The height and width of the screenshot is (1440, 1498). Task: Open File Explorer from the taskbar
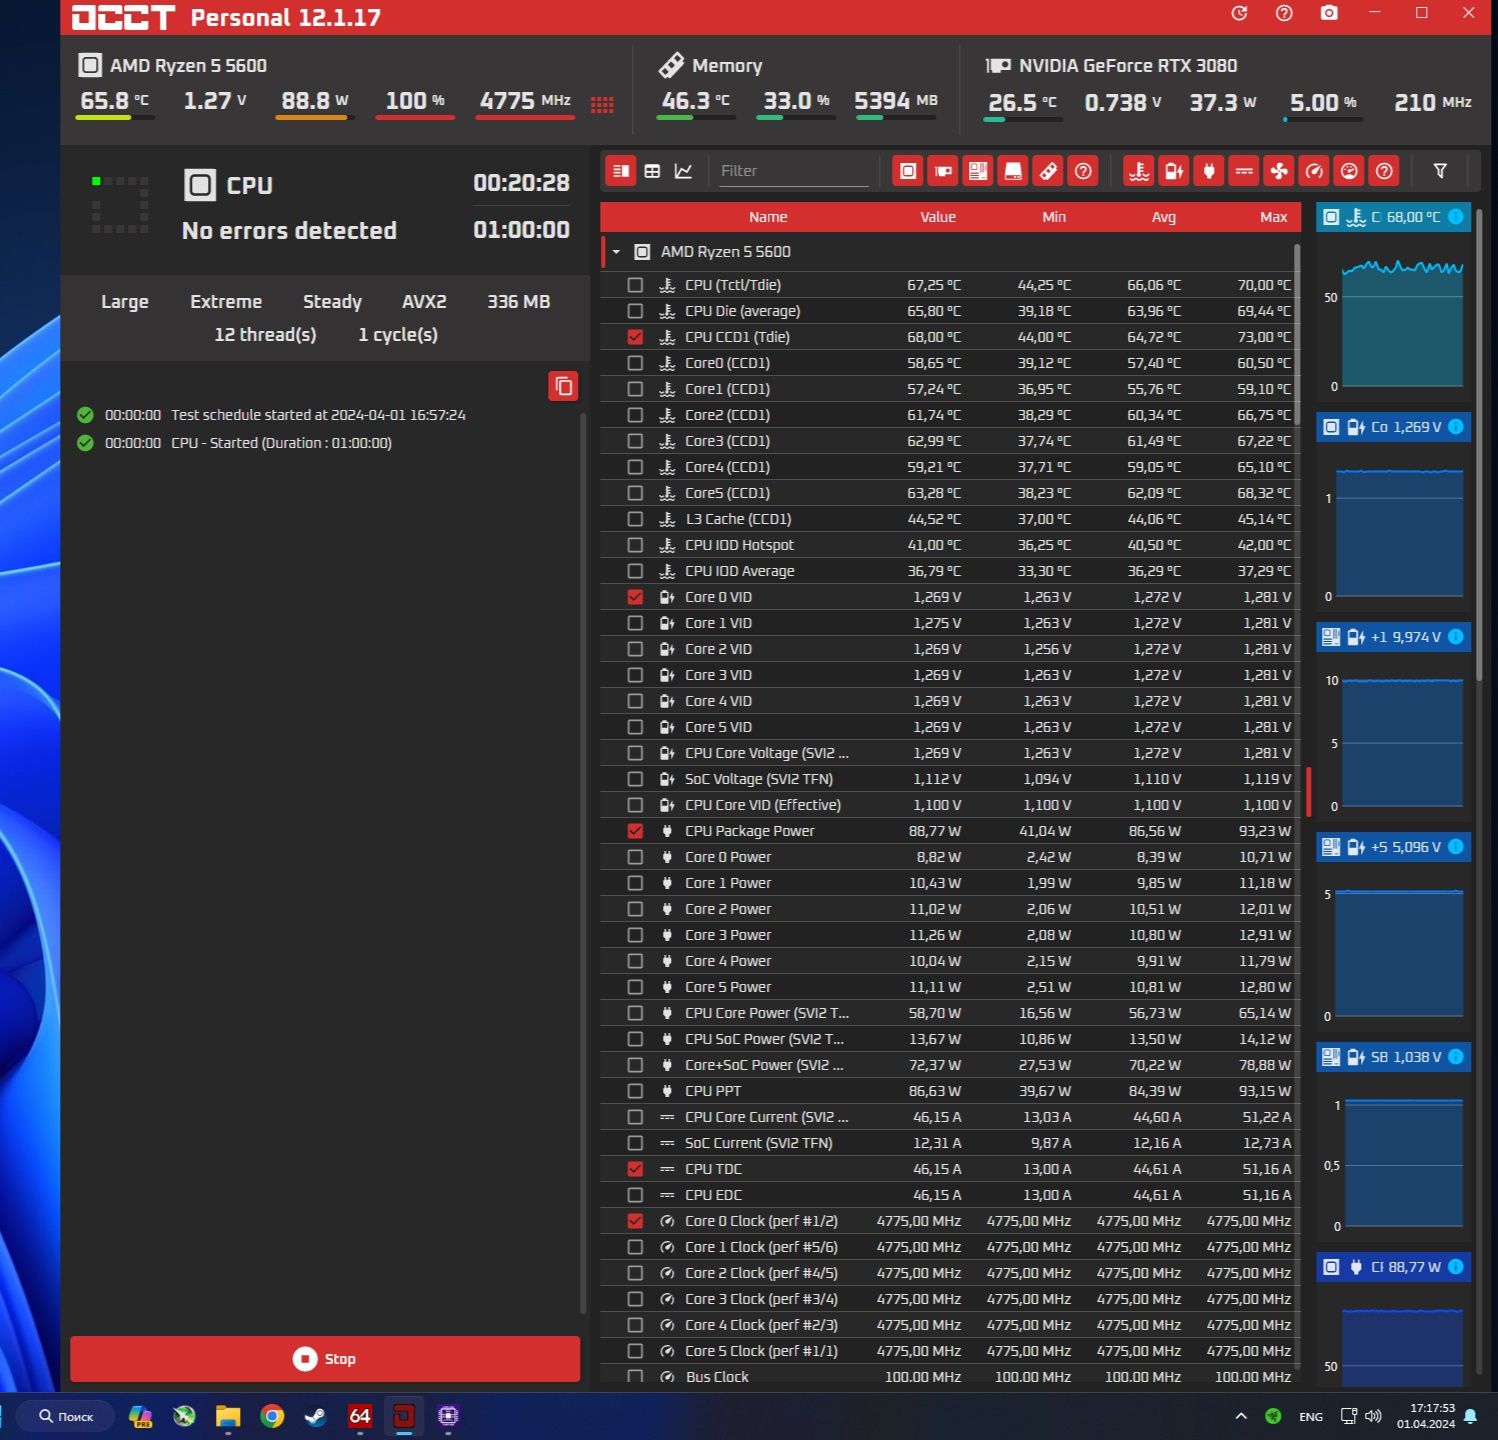(228, 1416)
